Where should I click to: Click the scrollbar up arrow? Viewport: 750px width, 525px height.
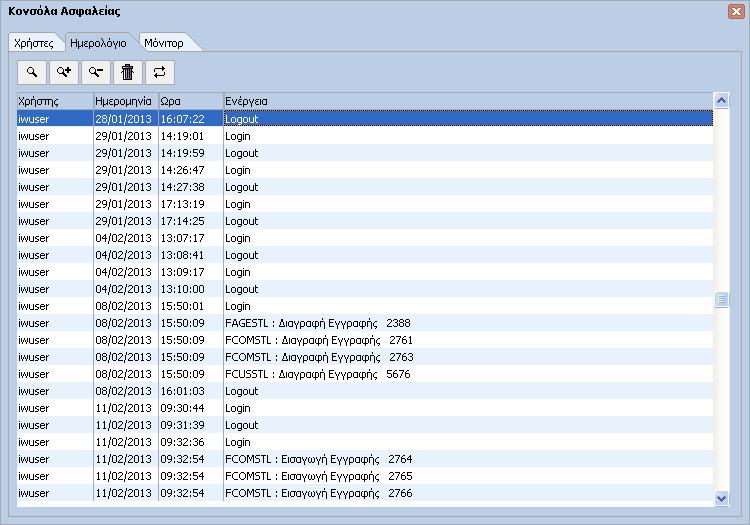coord(721,100)
